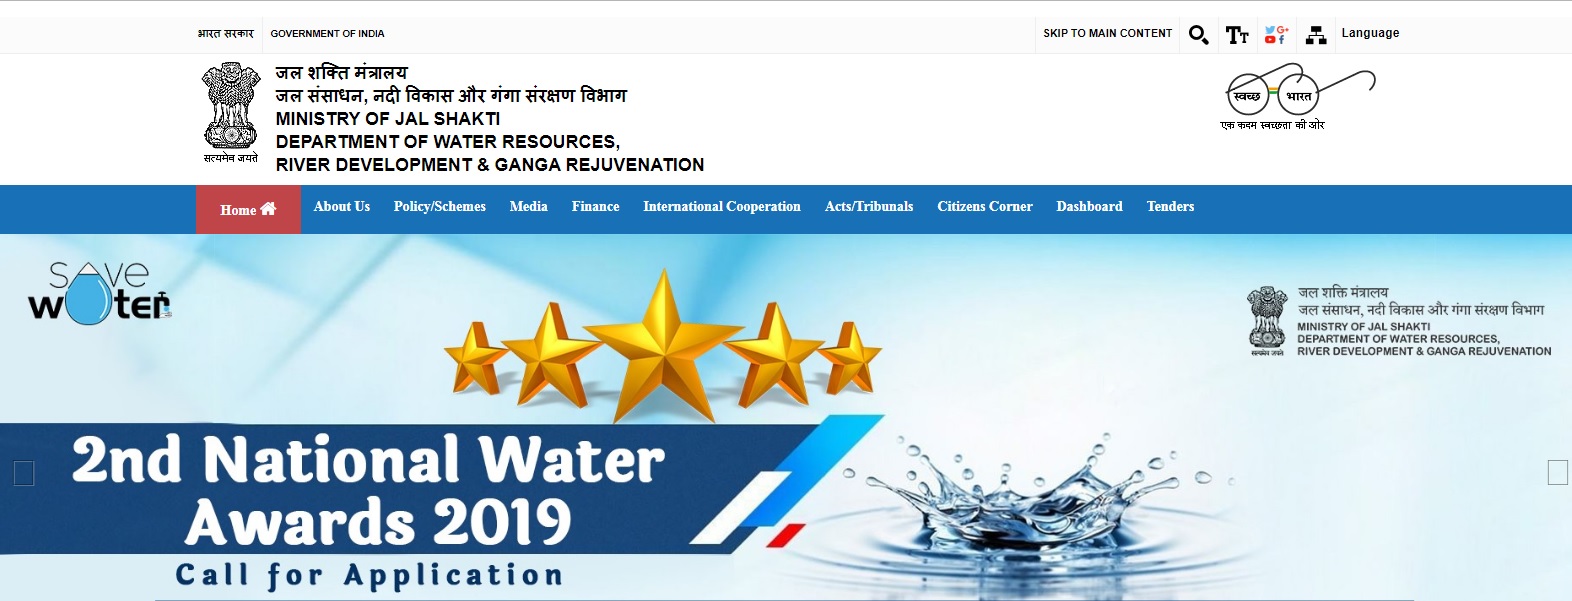This screenshot has height=601, width=1572.
Task: Advance to next banner slide
Action: 1557,472
